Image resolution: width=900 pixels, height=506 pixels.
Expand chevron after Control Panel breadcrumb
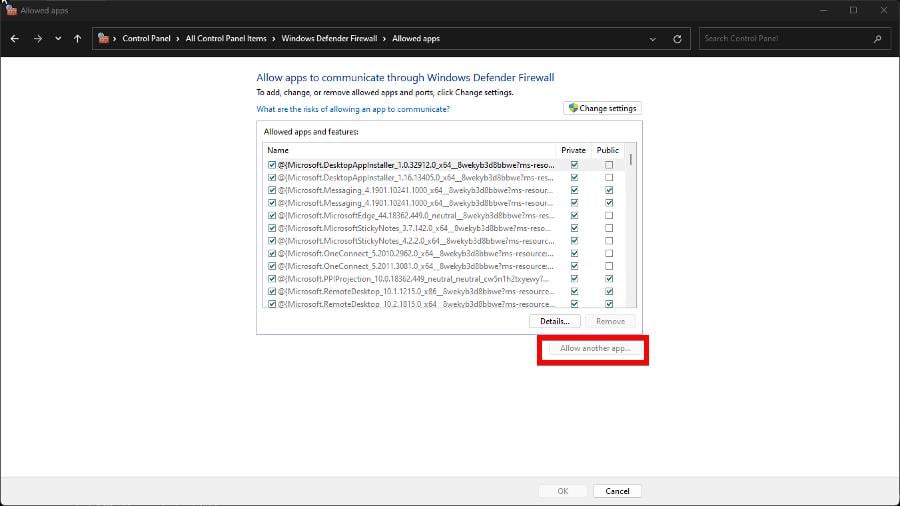tap(178, 38)
